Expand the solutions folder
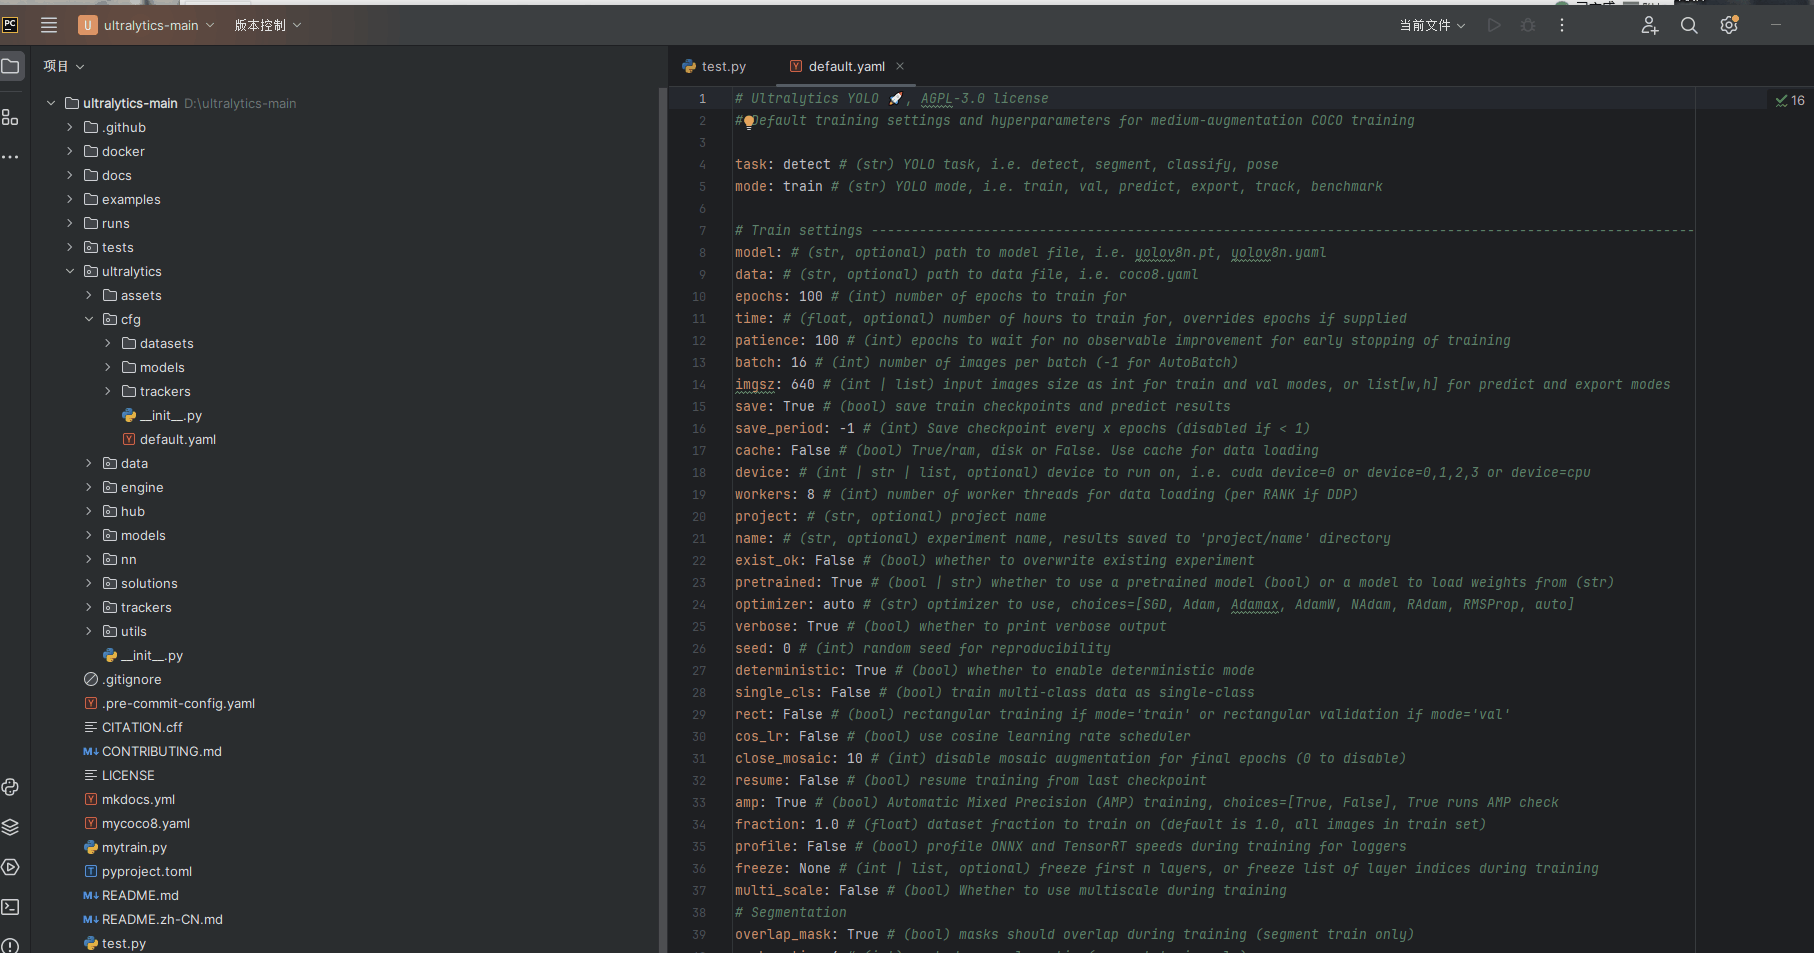The width and height of the screenshot is (1814, 953). point(89,583)
